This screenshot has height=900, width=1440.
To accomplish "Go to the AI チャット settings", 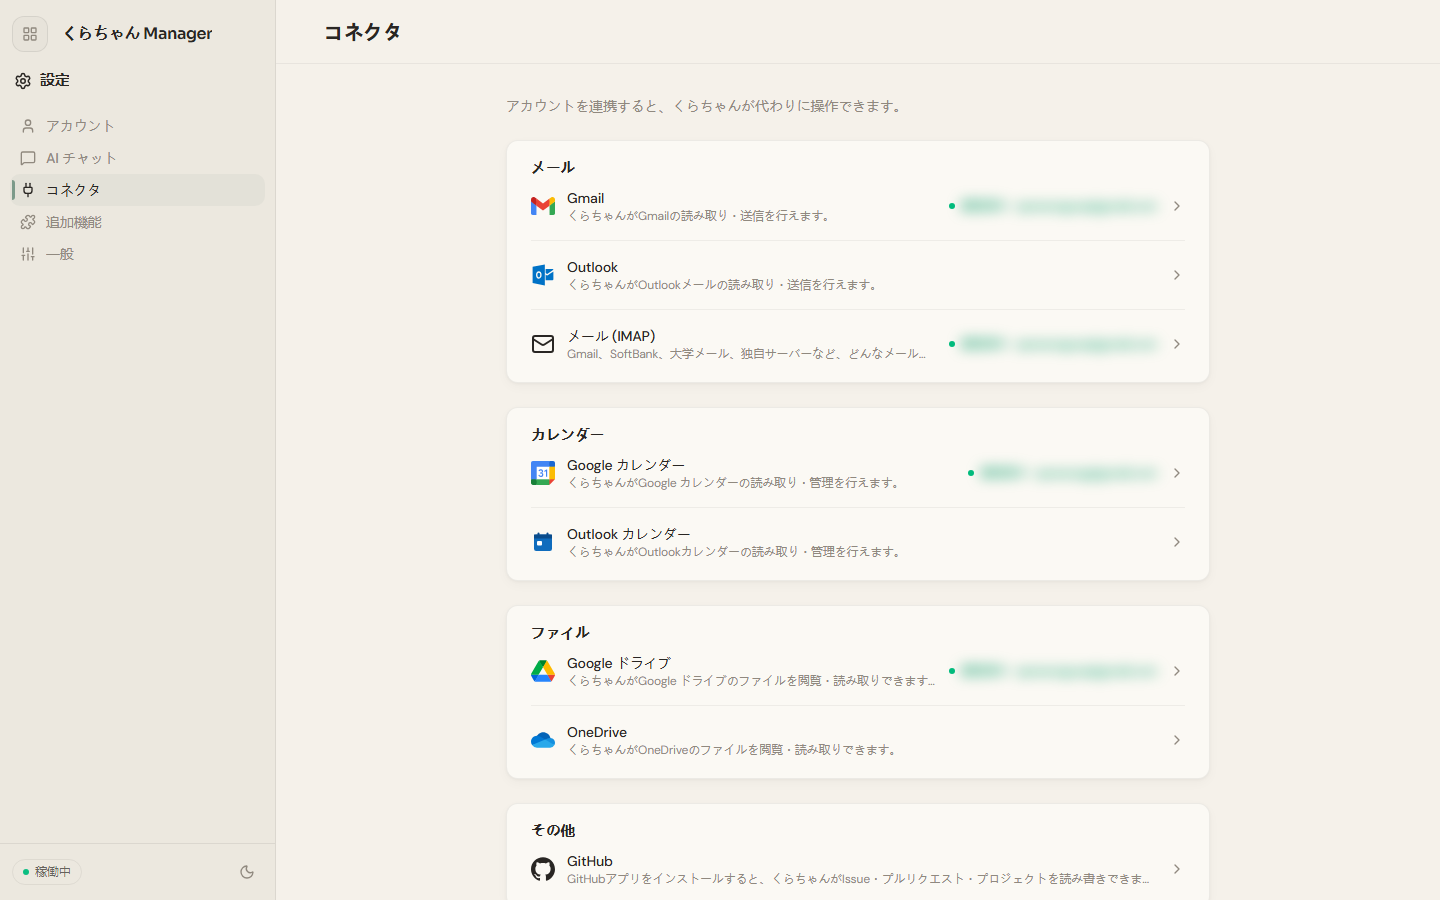I will (138, 158).
